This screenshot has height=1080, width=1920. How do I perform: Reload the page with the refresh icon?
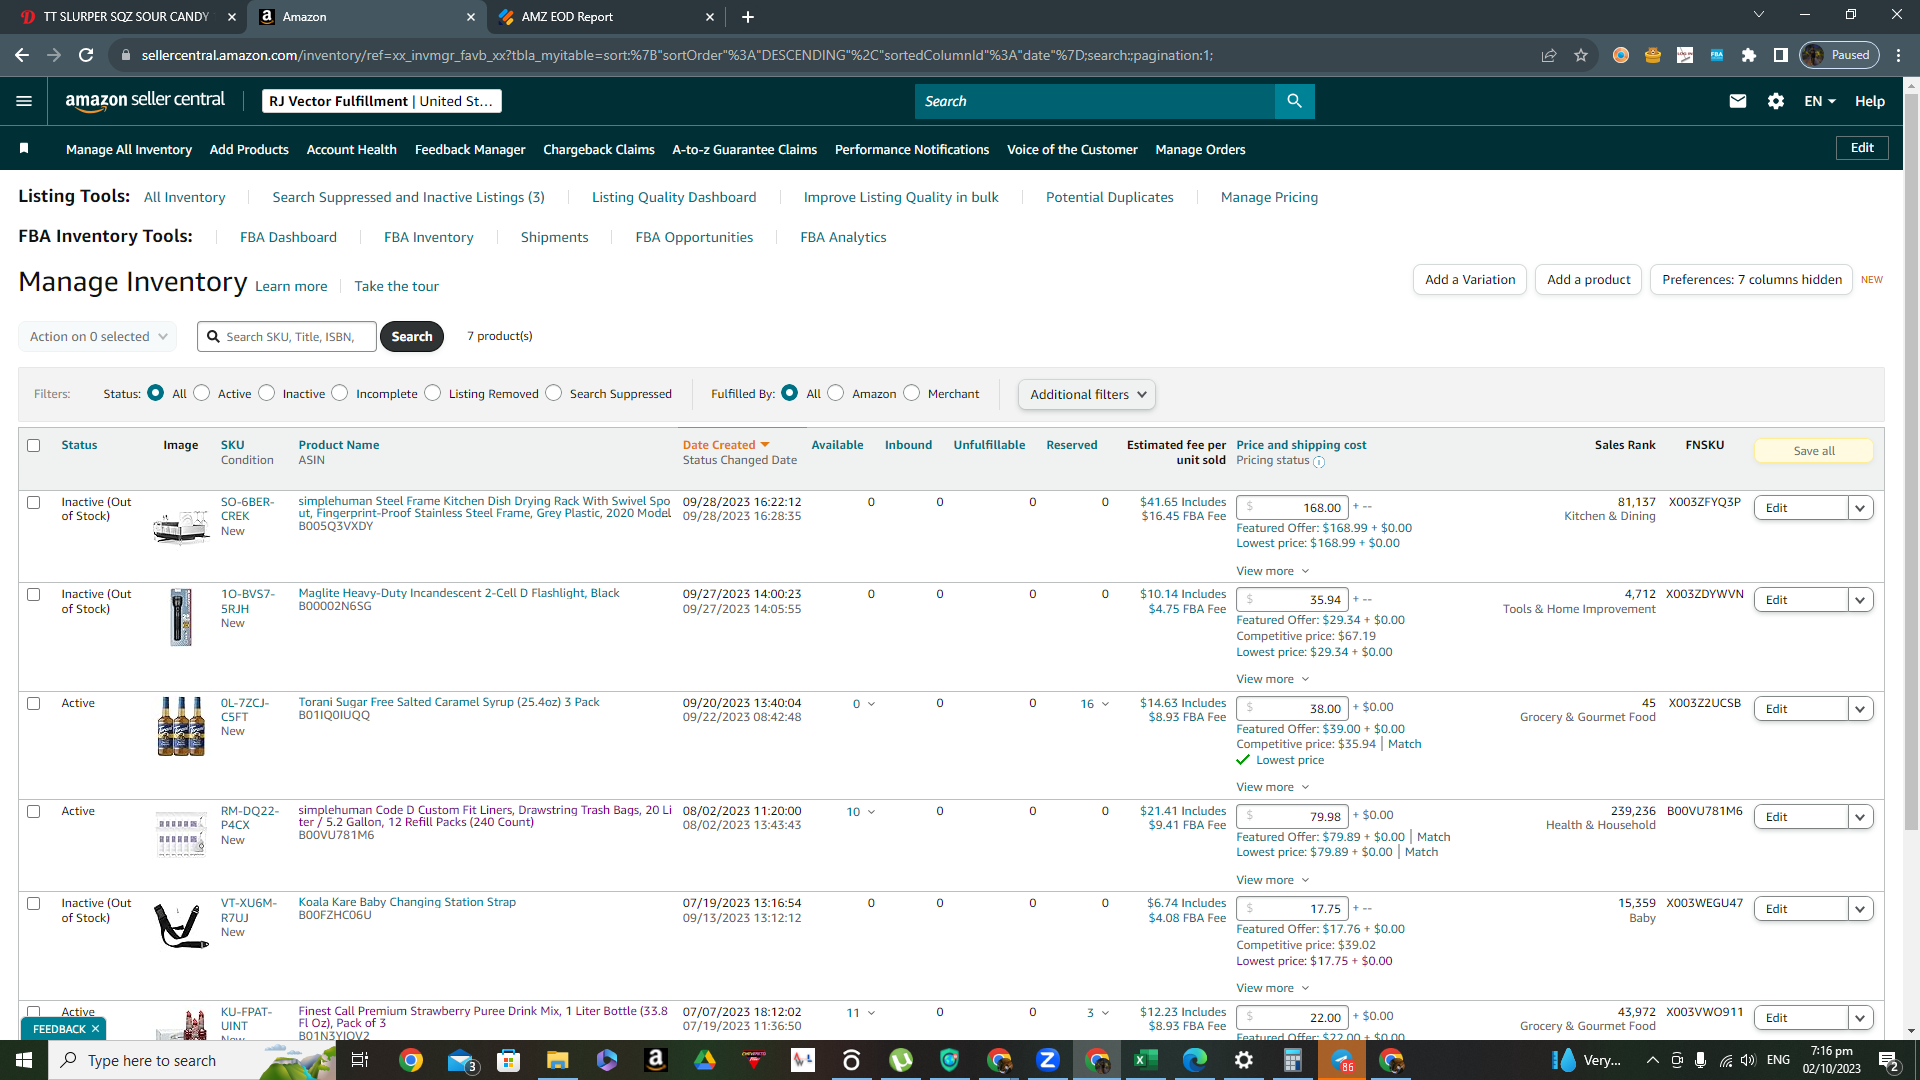coord(86,55)
